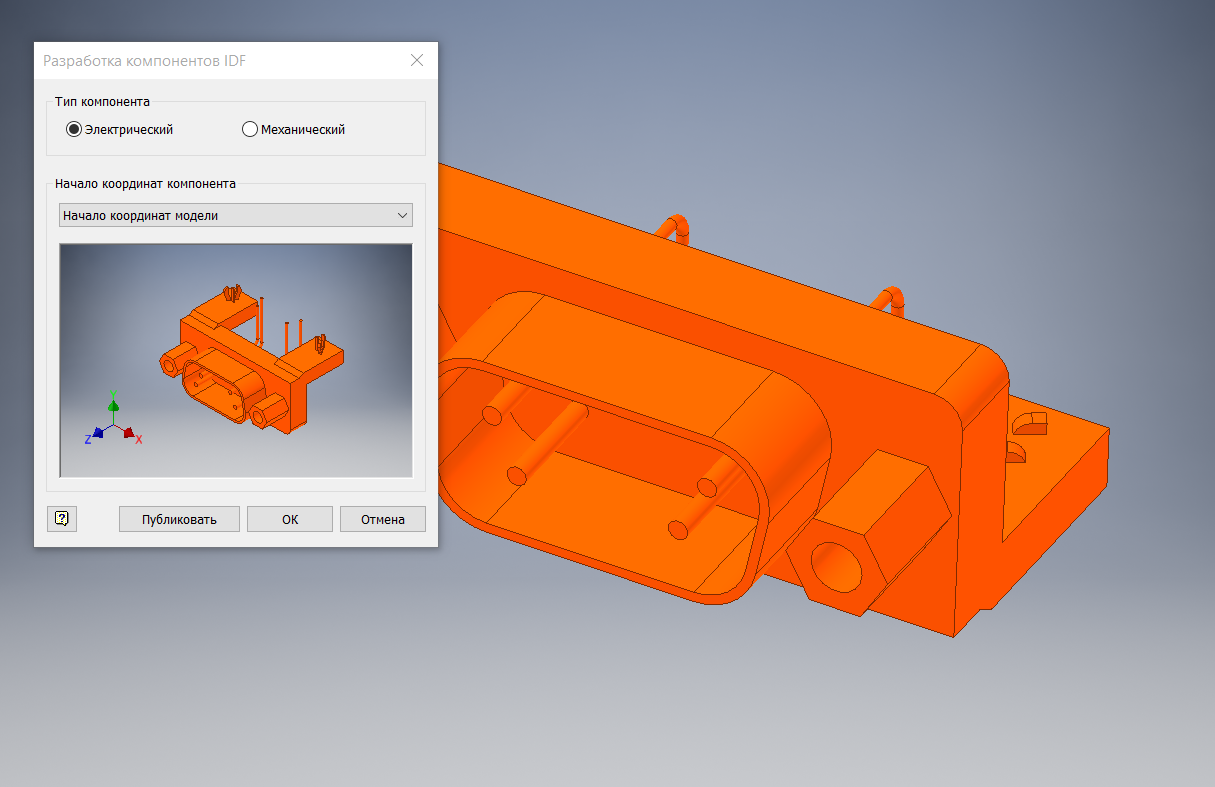The height and width of the screenshot is (787, 1215).
Task: Confirm the IDF settings with OK
Action: click(289, 518)
